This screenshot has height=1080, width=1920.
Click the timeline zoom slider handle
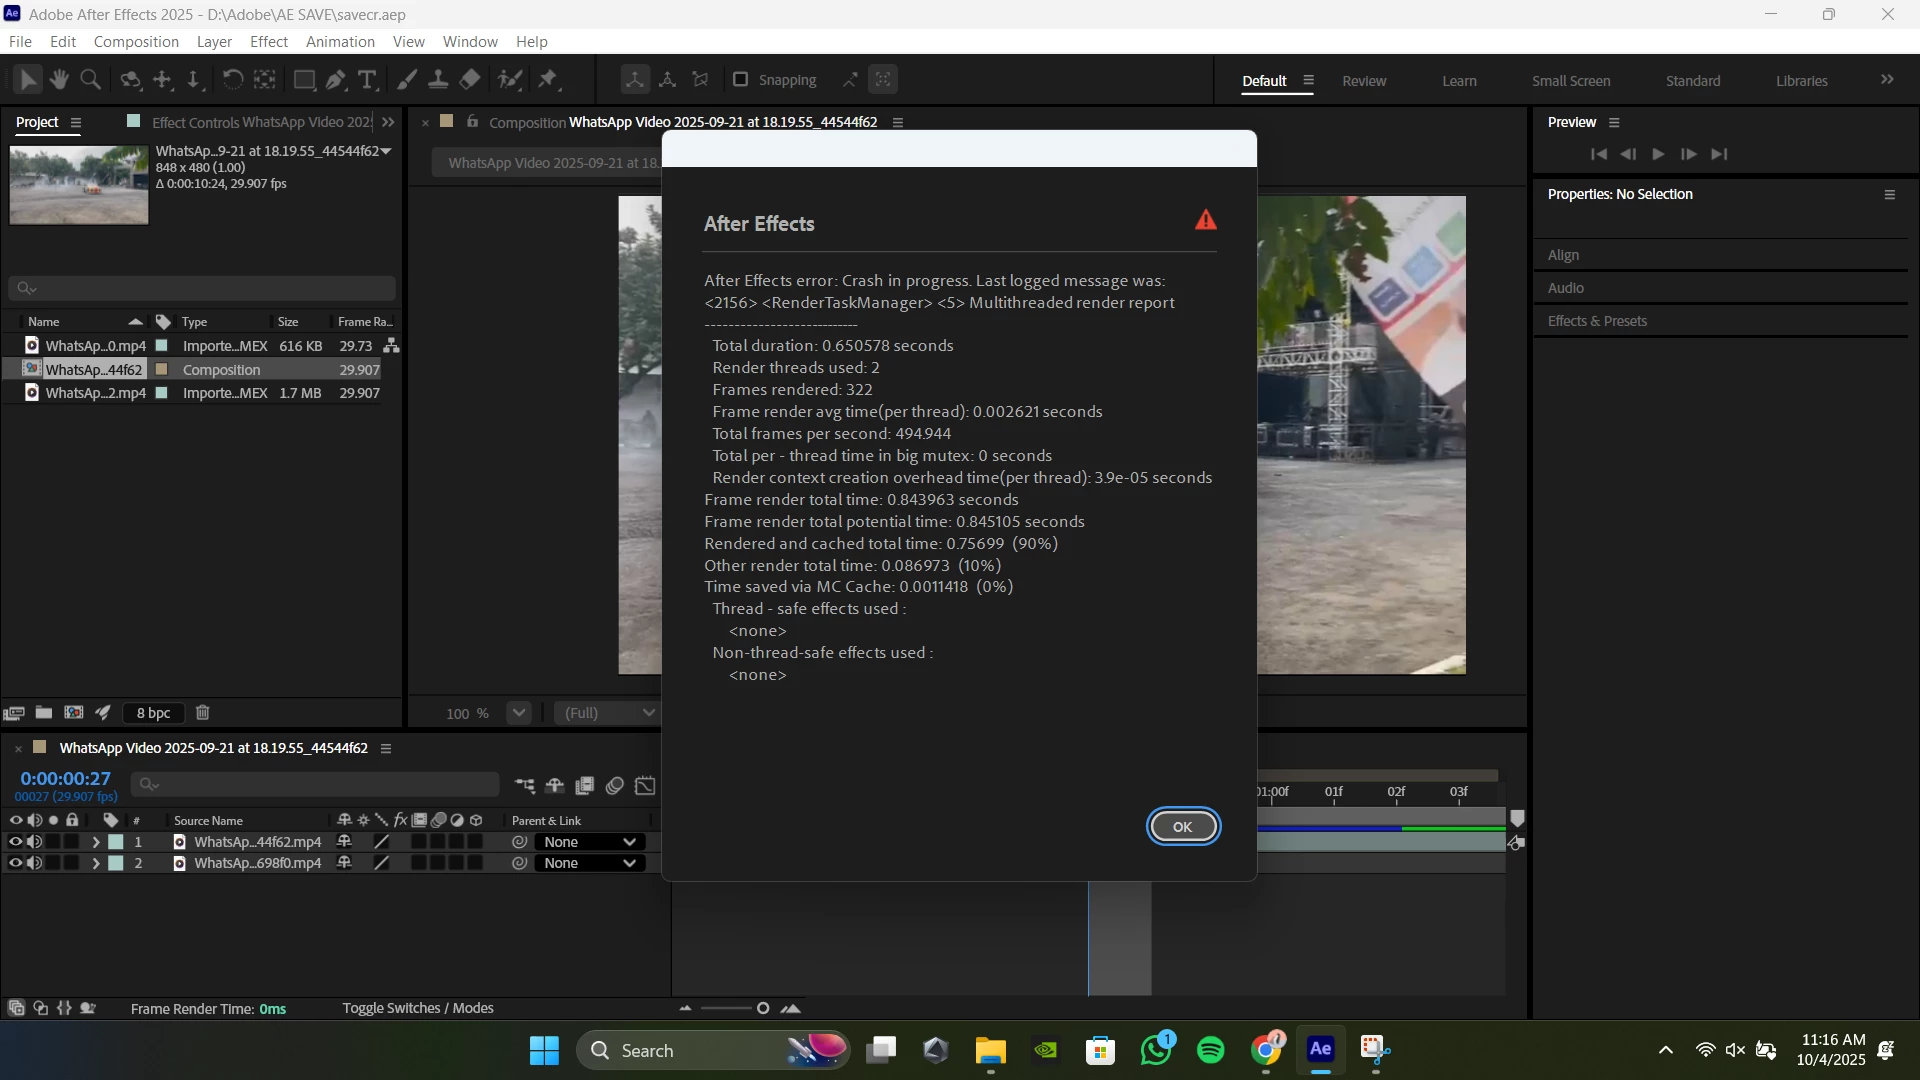point(763,1008)
